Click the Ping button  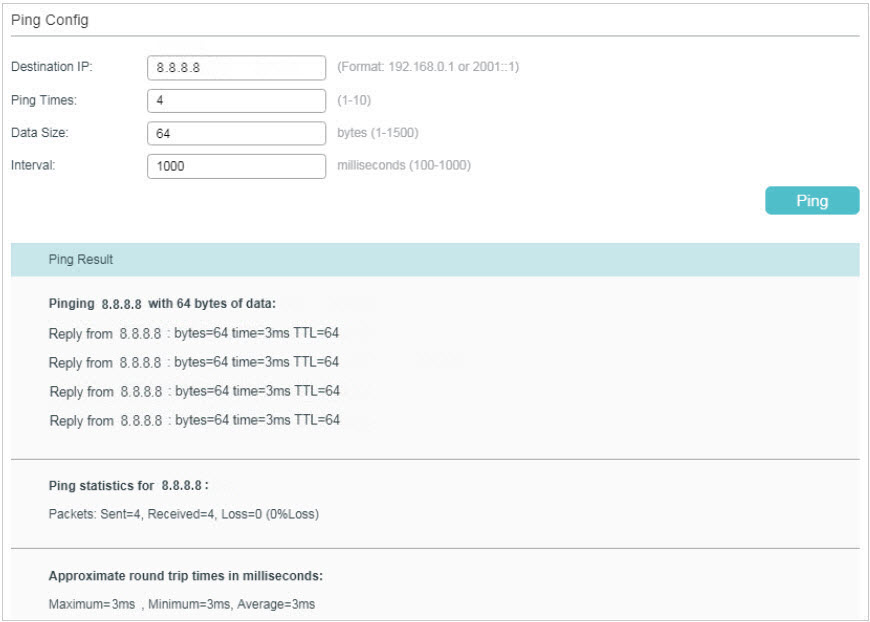pyautogui.click(x=812, y=200)
